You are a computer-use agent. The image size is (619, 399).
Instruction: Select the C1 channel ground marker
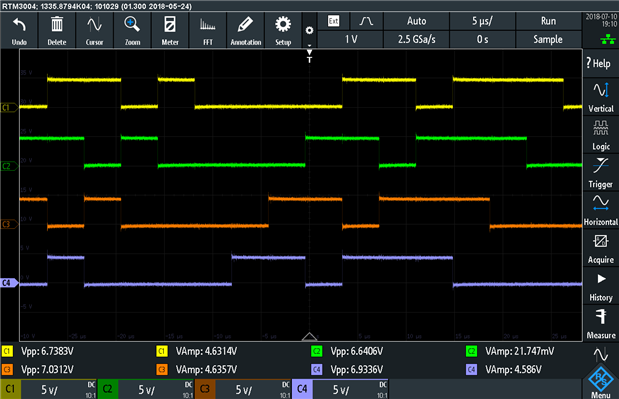point(9,107)
